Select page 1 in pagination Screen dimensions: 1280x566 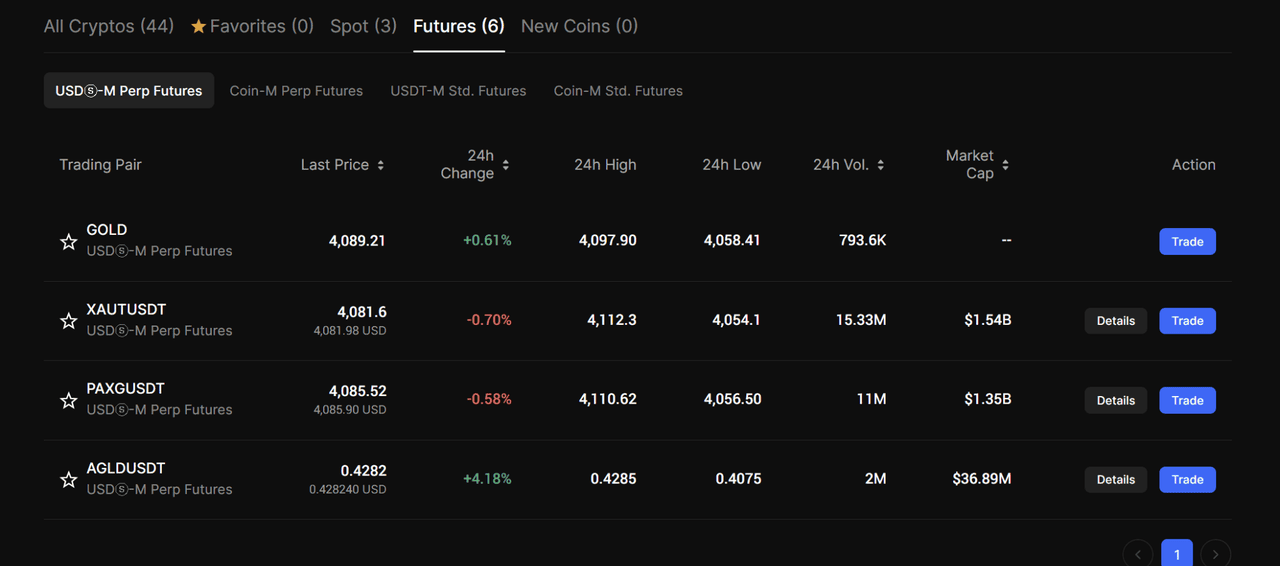[x=1177, y=554]
